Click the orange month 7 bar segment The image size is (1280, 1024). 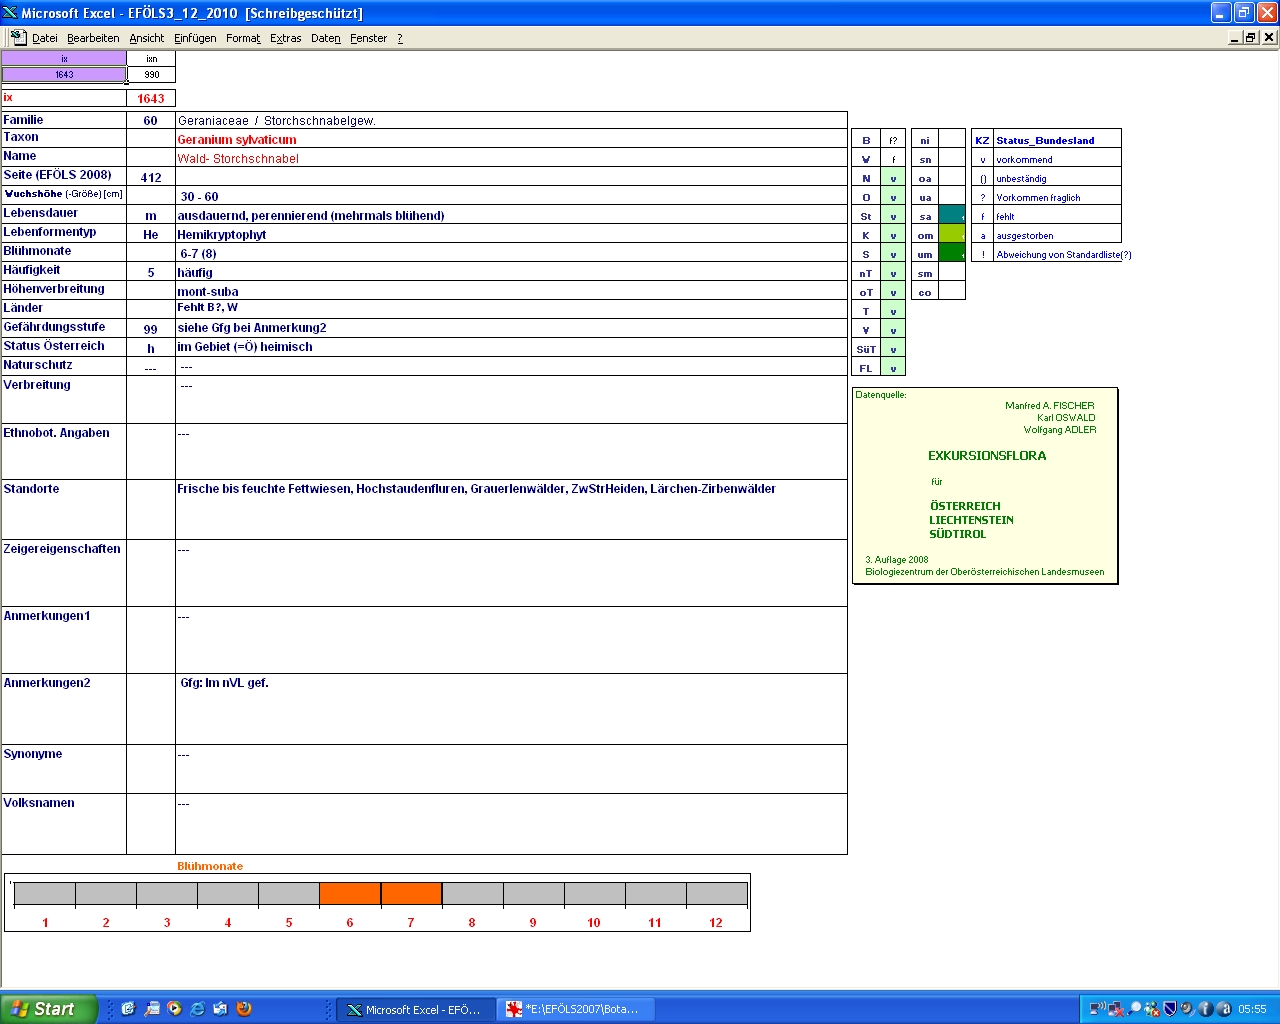411,893
